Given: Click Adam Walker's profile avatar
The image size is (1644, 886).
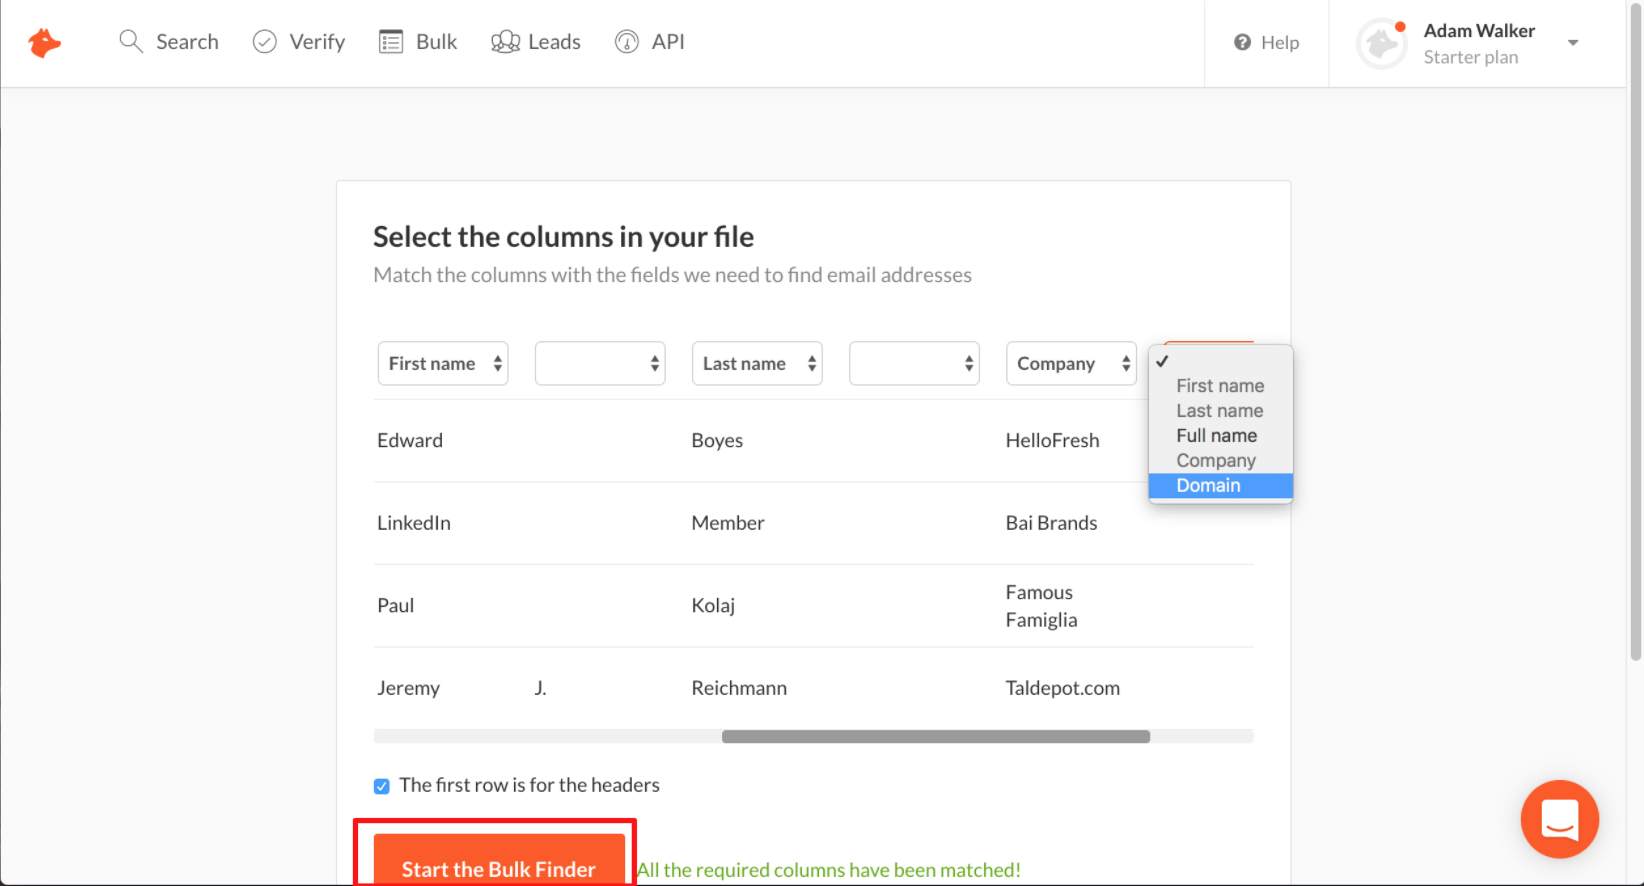Looking at the screenshot, I should pos(1382,44).
